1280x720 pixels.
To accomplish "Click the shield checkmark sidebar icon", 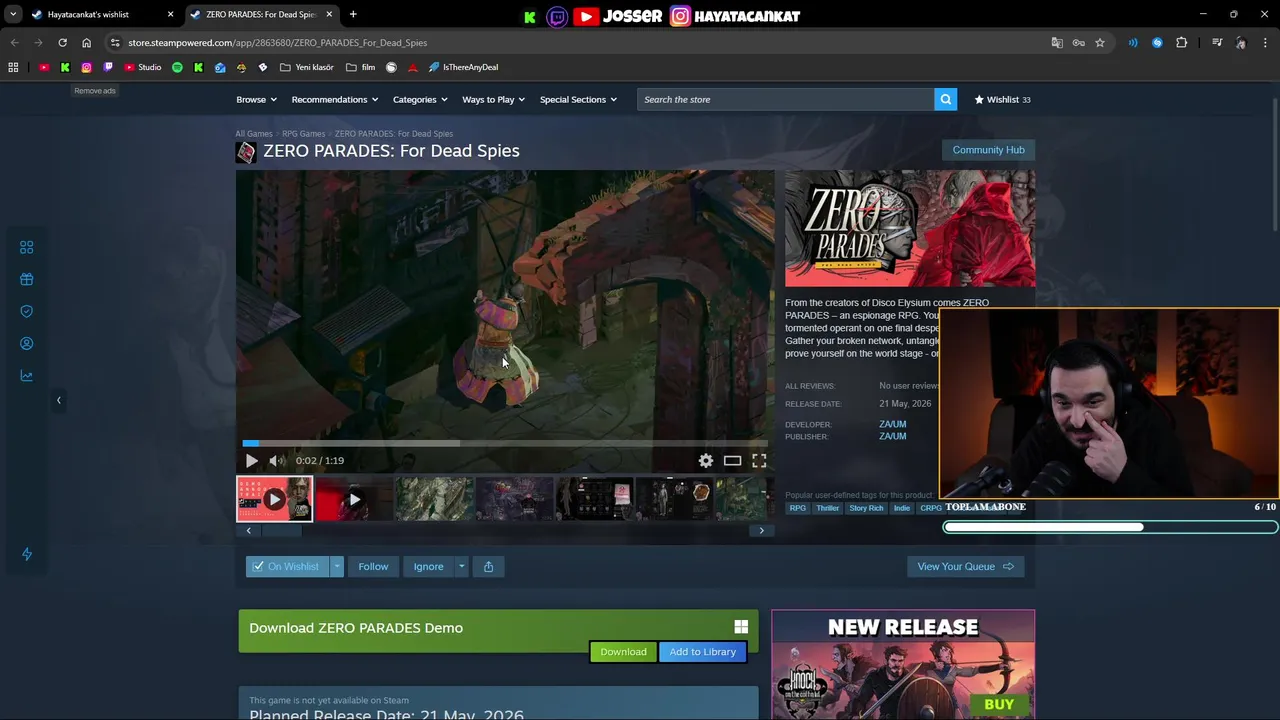I will [x=27, y=311].
